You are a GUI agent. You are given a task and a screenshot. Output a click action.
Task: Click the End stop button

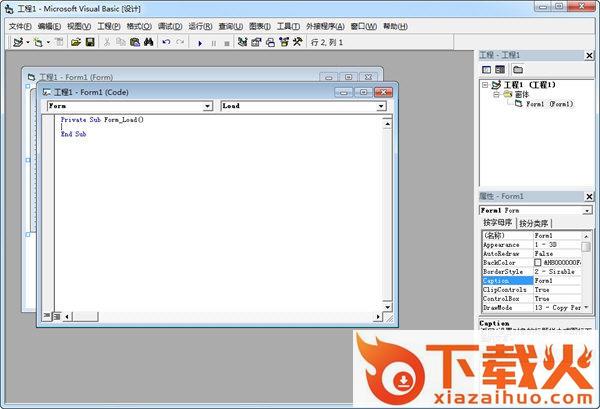(x=227, y=43)
